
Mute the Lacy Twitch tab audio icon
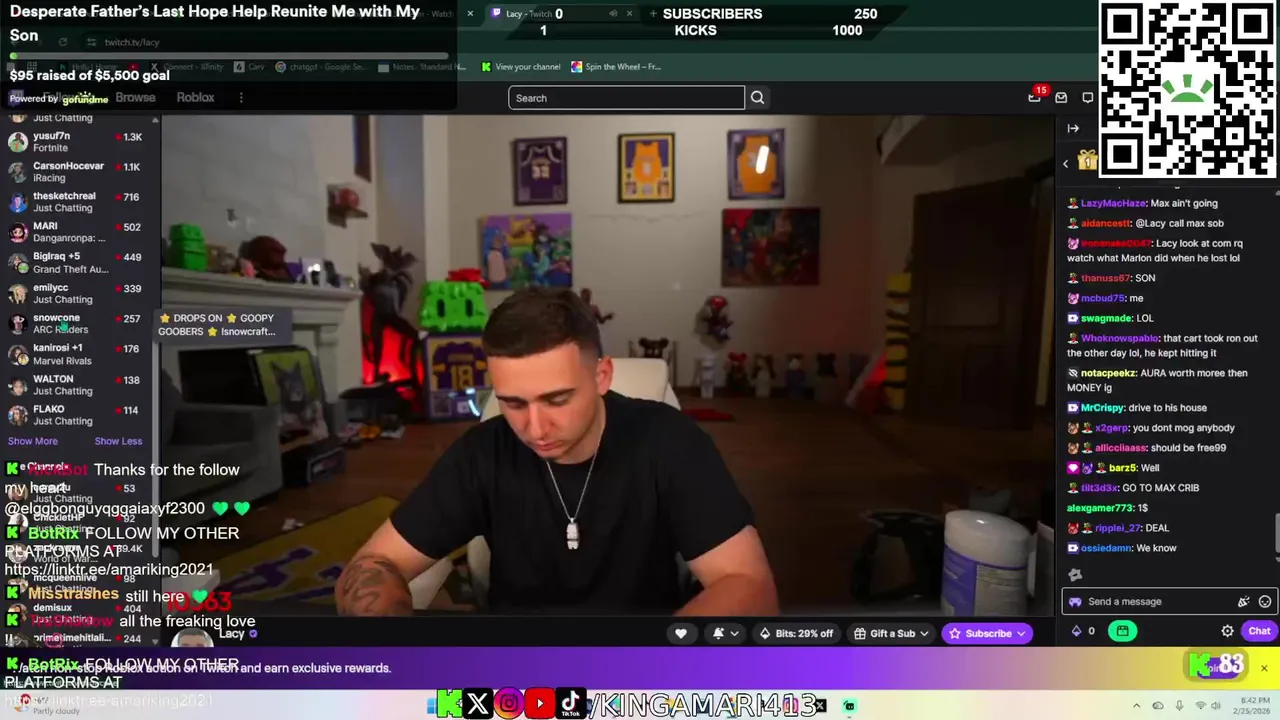[x=613, y=14]
